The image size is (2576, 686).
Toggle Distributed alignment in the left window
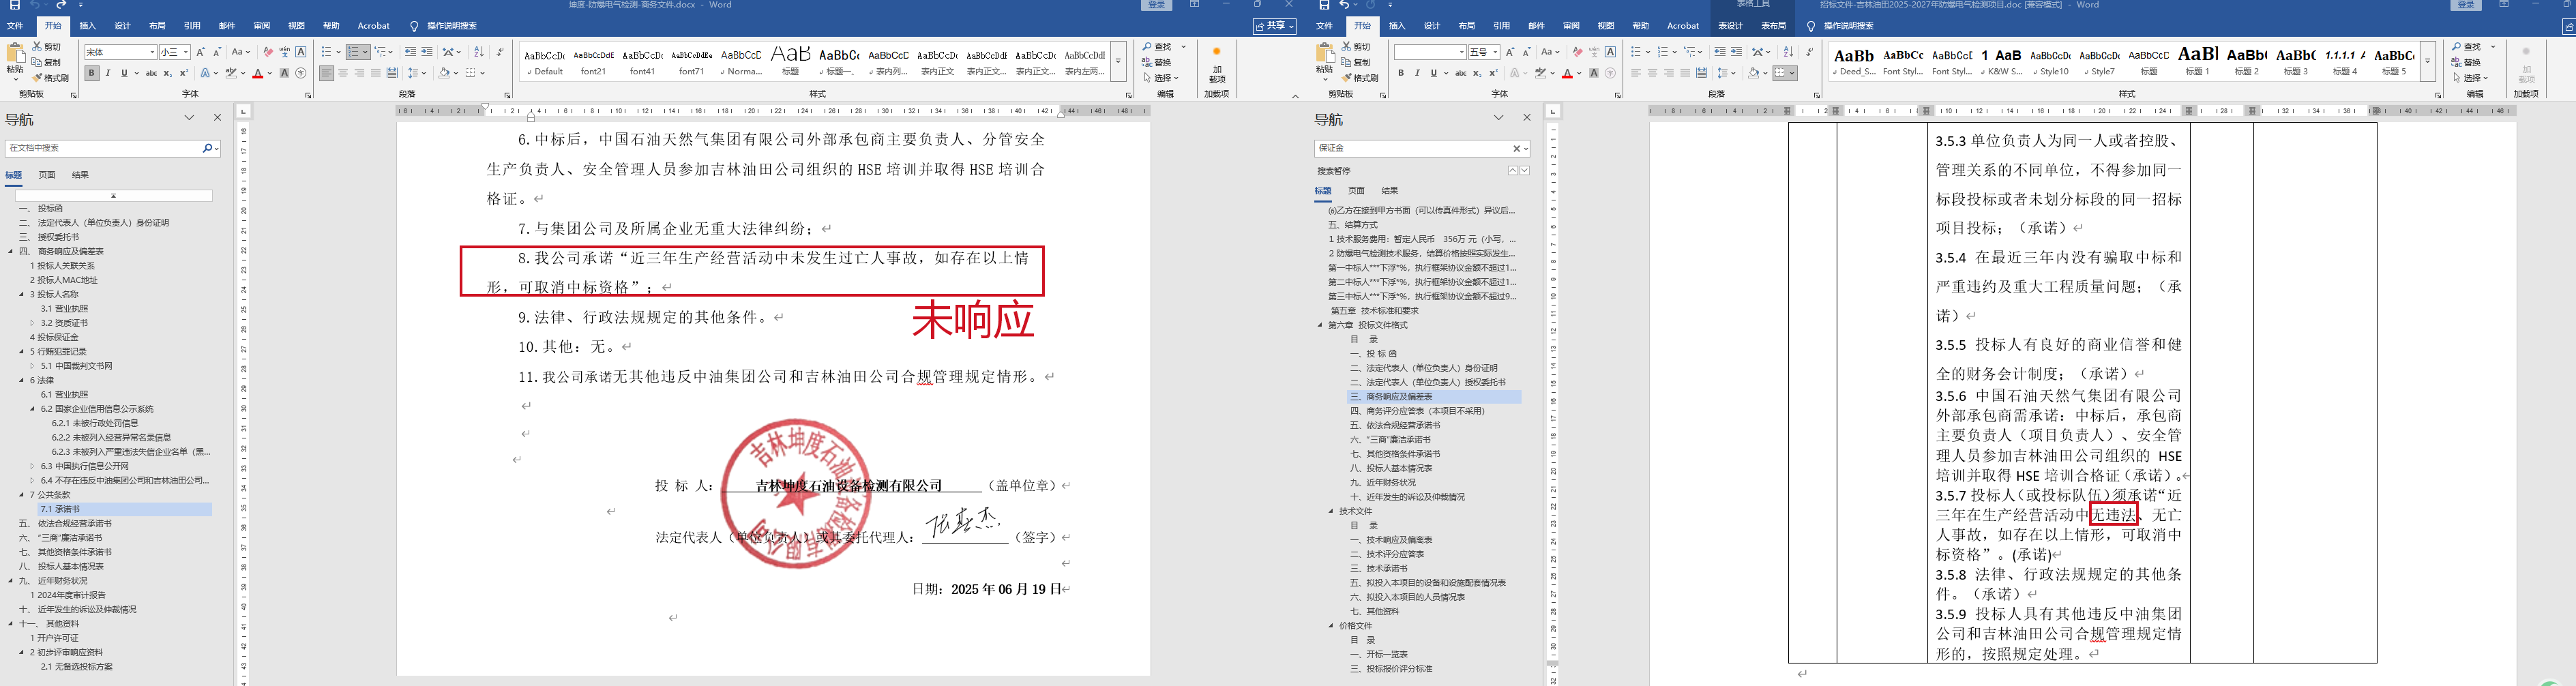click(x=392, y=73)
